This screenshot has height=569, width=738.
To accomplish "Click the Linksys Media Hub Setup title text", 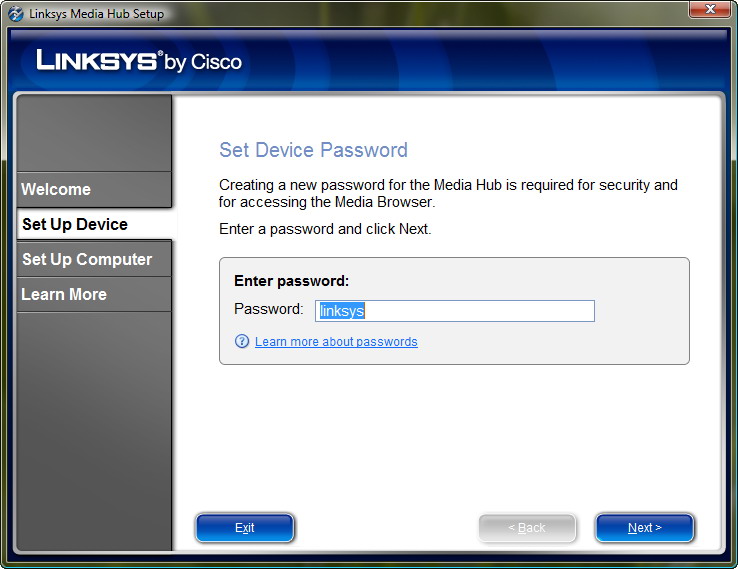I will pos(97,14).
